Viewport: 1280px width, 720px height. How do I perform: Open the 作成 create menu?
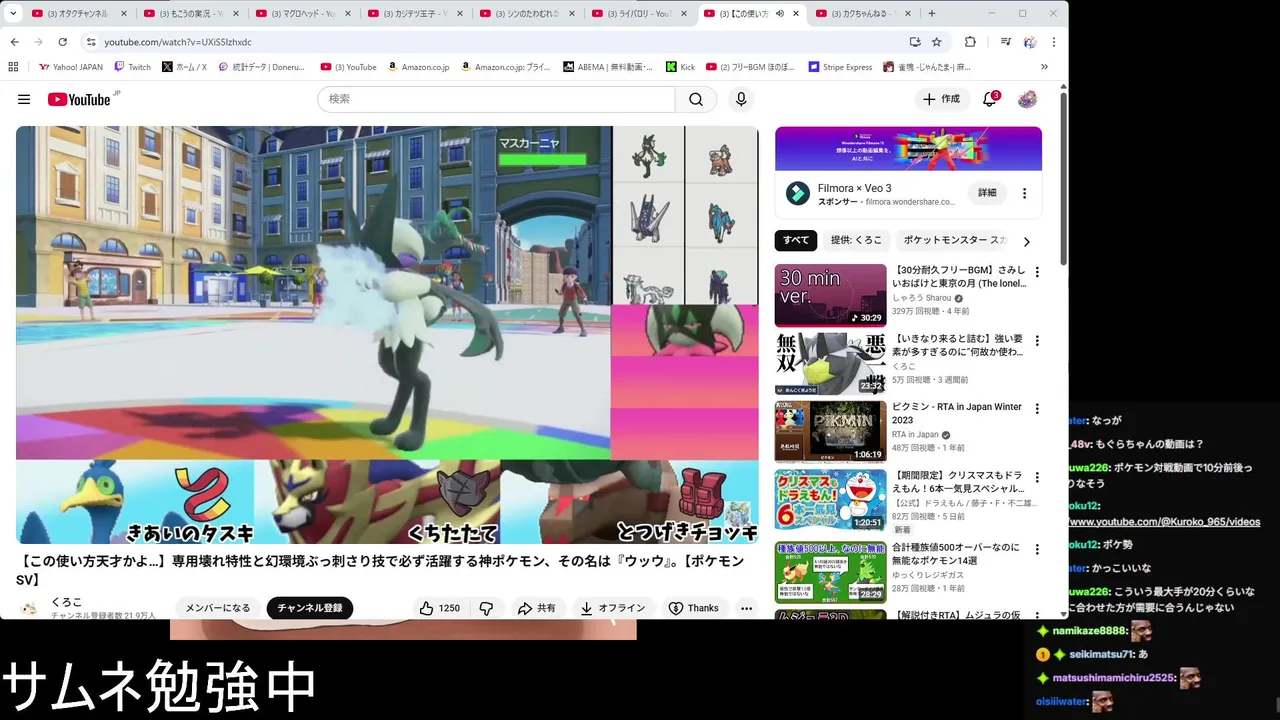click(941, 99)
